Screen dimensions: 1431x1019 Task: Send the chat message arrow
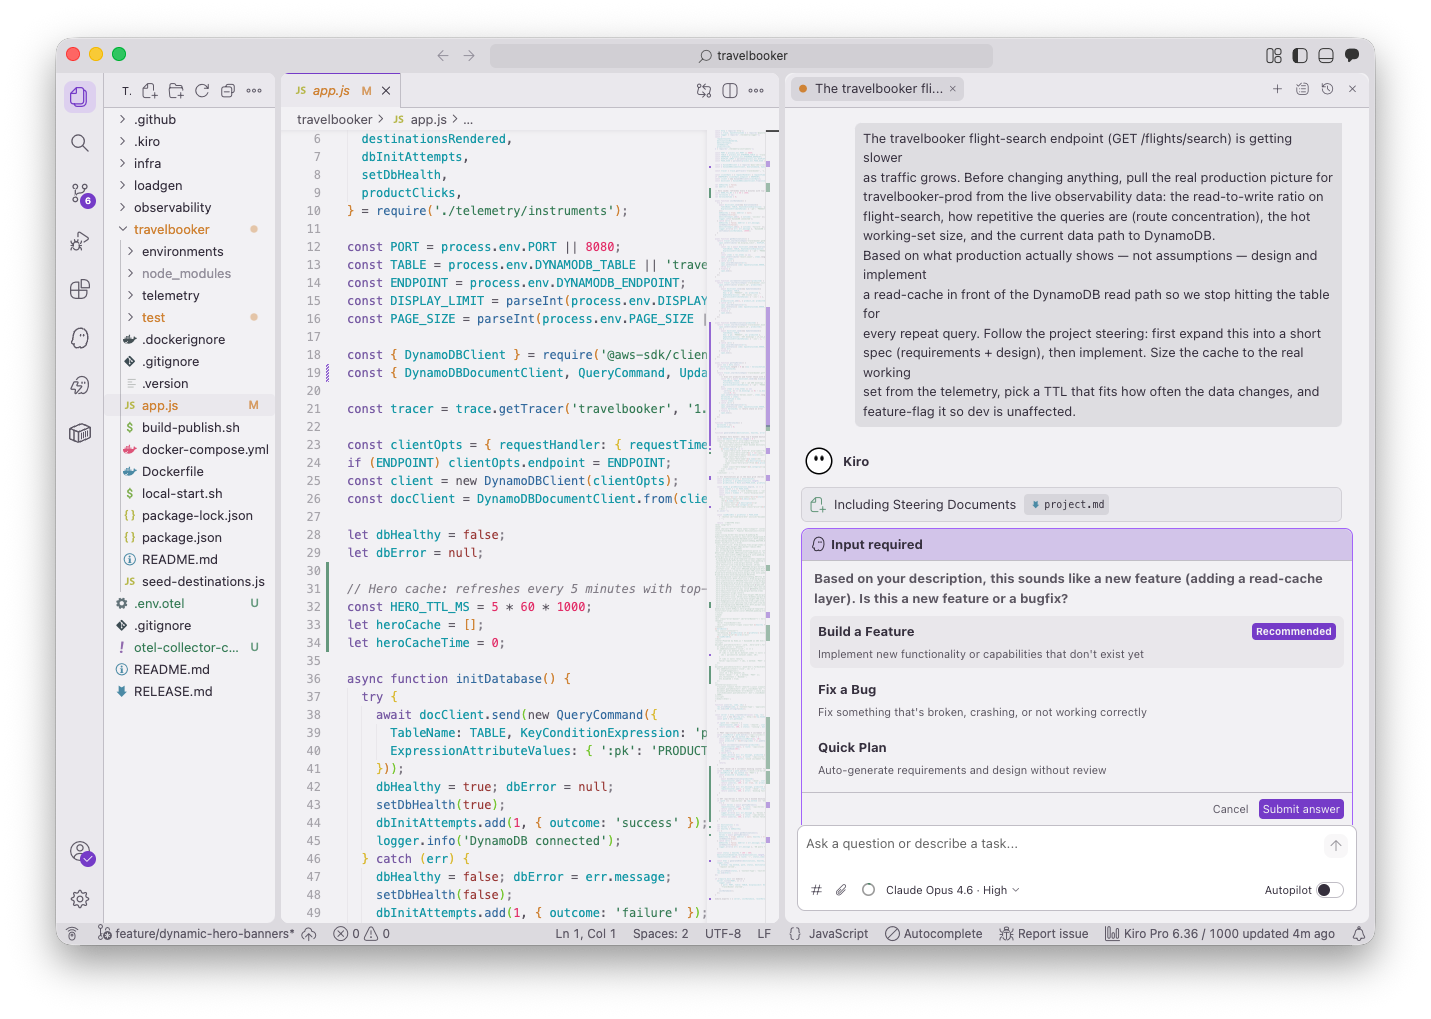click(1335, 846)
